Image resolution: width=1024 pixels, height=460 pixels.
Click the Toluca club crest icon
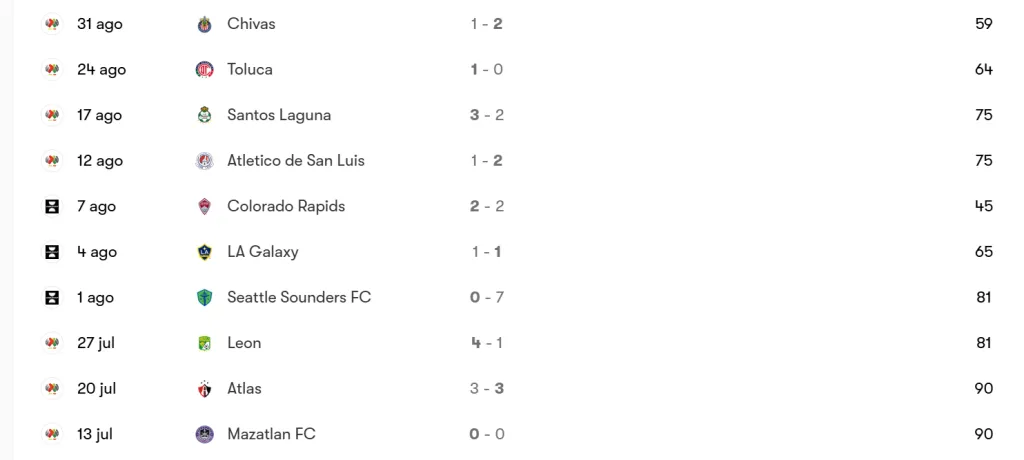205,70
